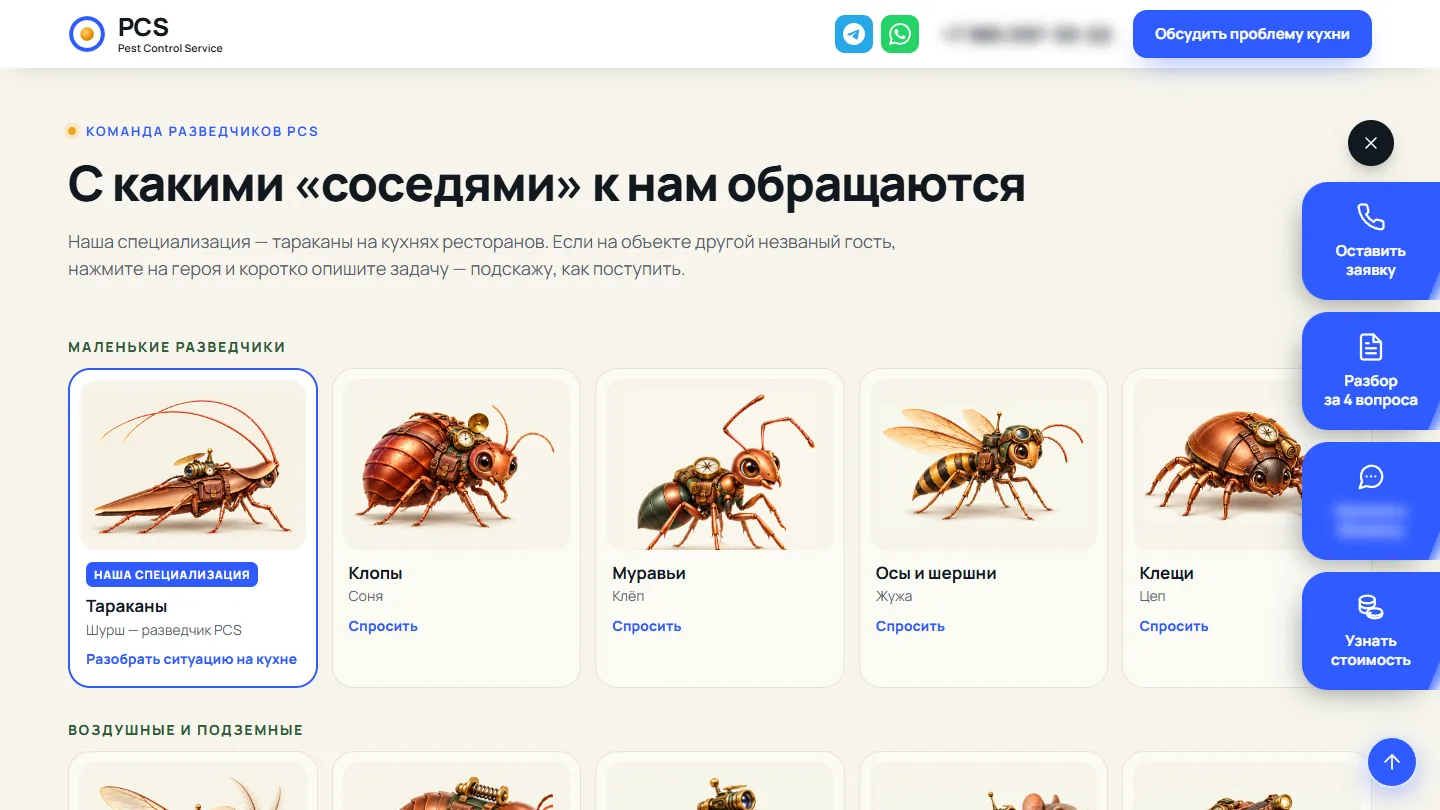1440x810 pixels.
Task: Click 'Спросить' under Осы и шершни
Action: (910, 626)
